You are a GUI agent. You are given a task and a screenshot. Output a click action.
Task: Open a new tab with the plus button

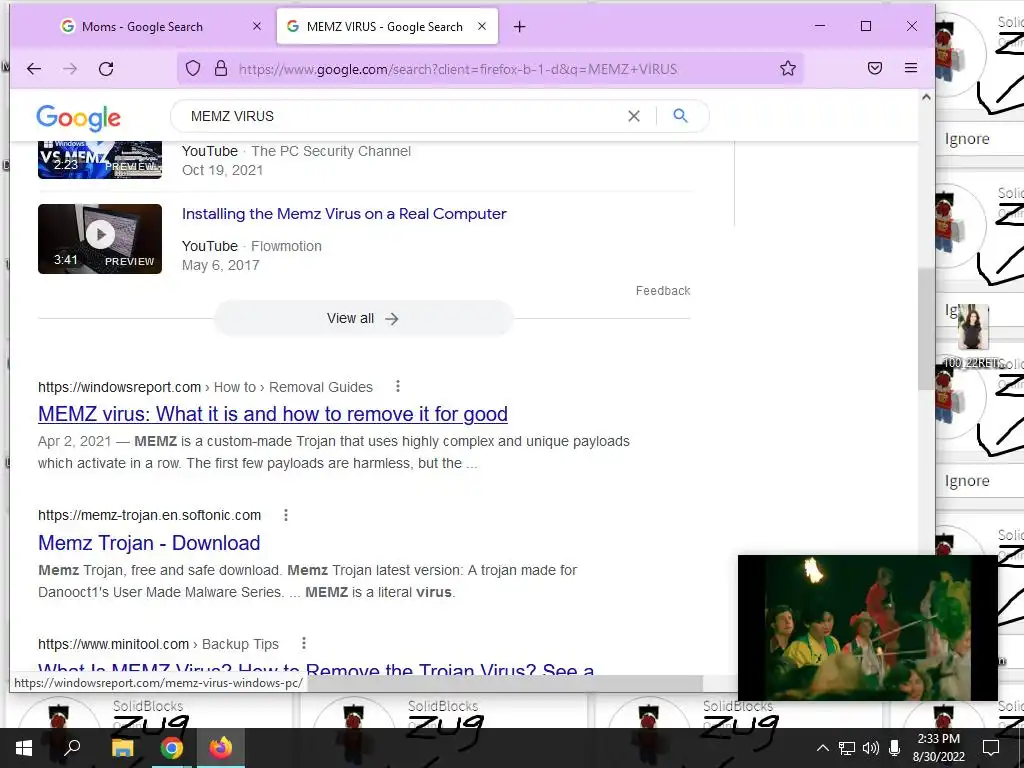(x=519, y=27)
